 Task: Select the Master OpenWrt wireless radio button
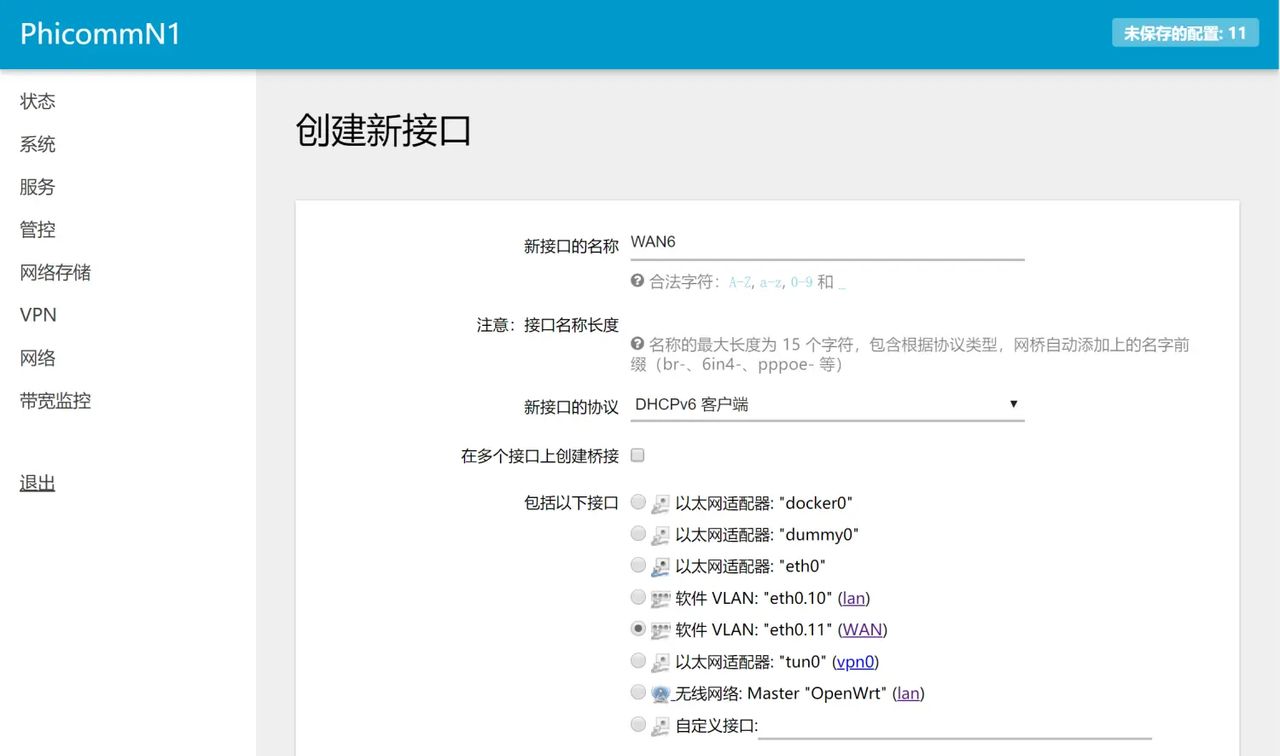(638, 692)
